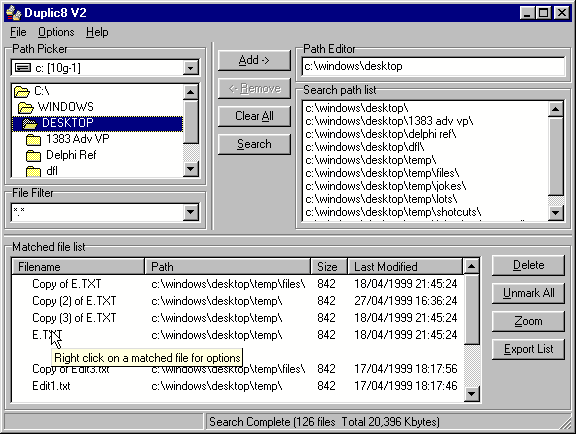This screenshot has width=576, height=434.
Task: Sort by Size column header
Action: 329,267
